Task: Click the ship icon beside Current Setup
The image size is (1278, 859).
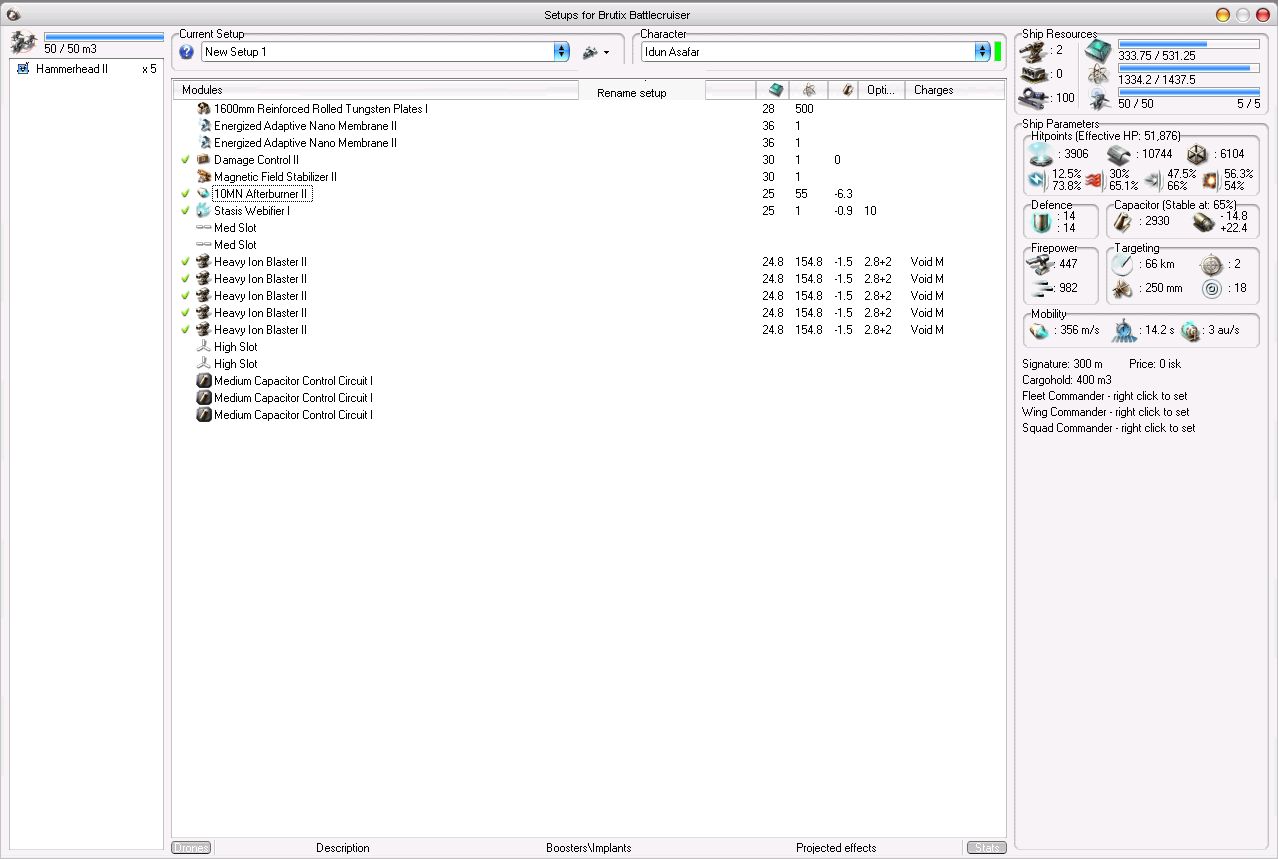Action: click(x=590, y=52)
